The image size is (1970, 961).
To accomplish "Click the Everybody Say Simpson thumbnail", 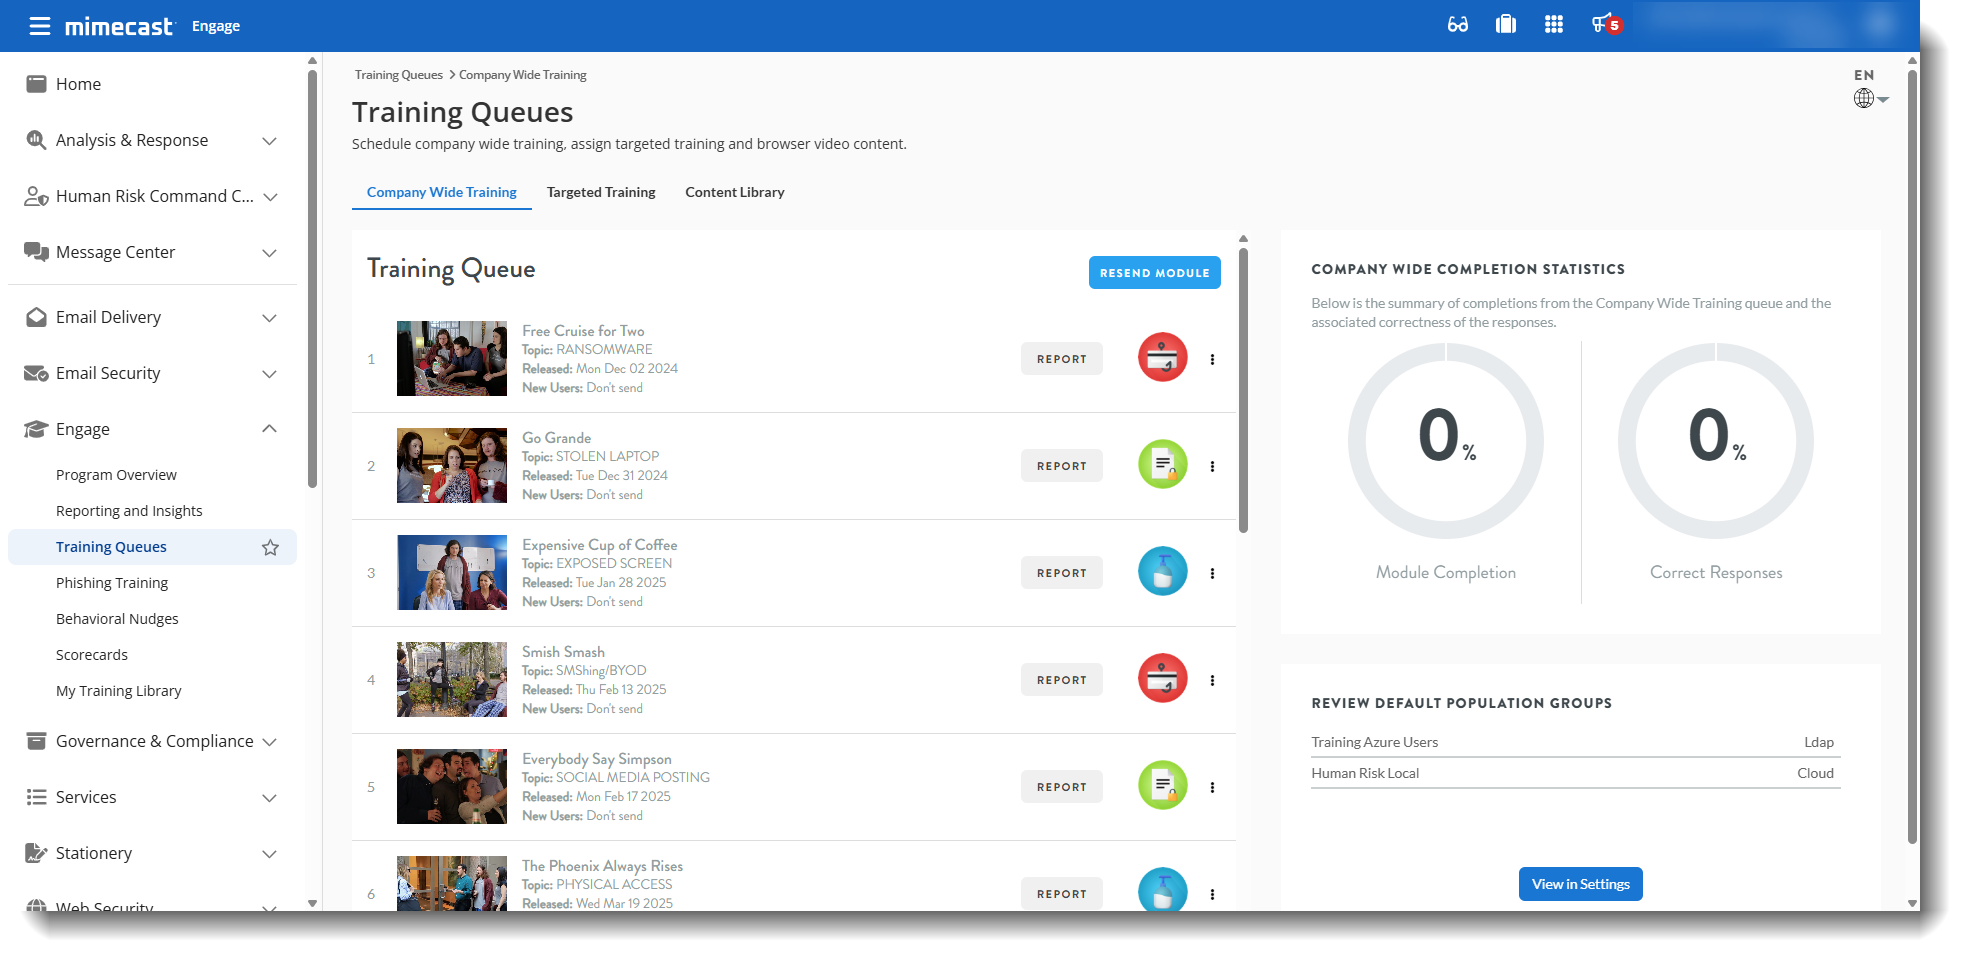I will coord(452,787).
